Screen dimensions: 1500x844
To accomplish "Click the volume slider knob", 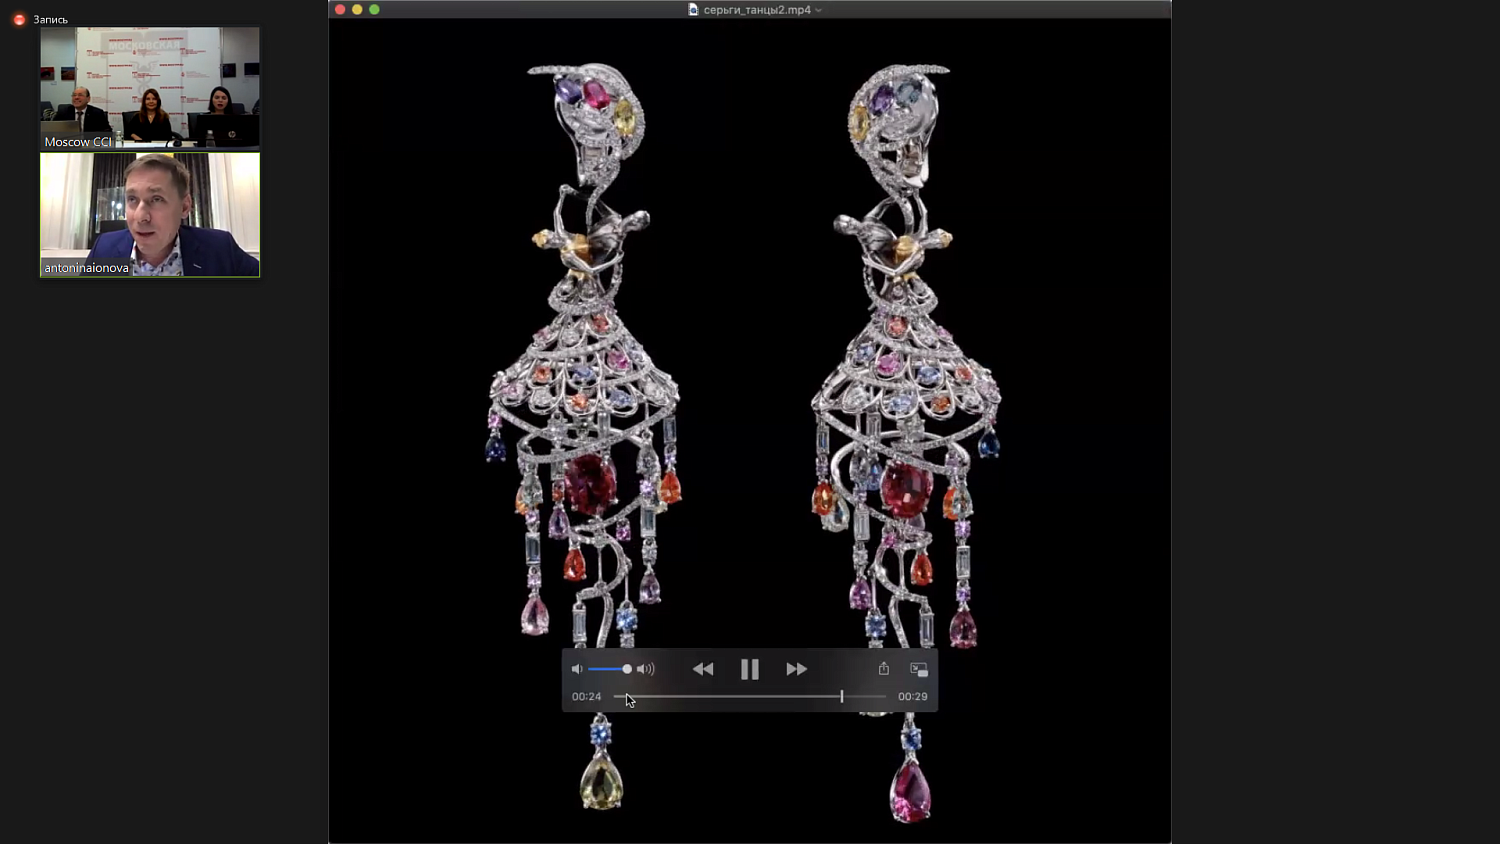I will tap(627, 669).
